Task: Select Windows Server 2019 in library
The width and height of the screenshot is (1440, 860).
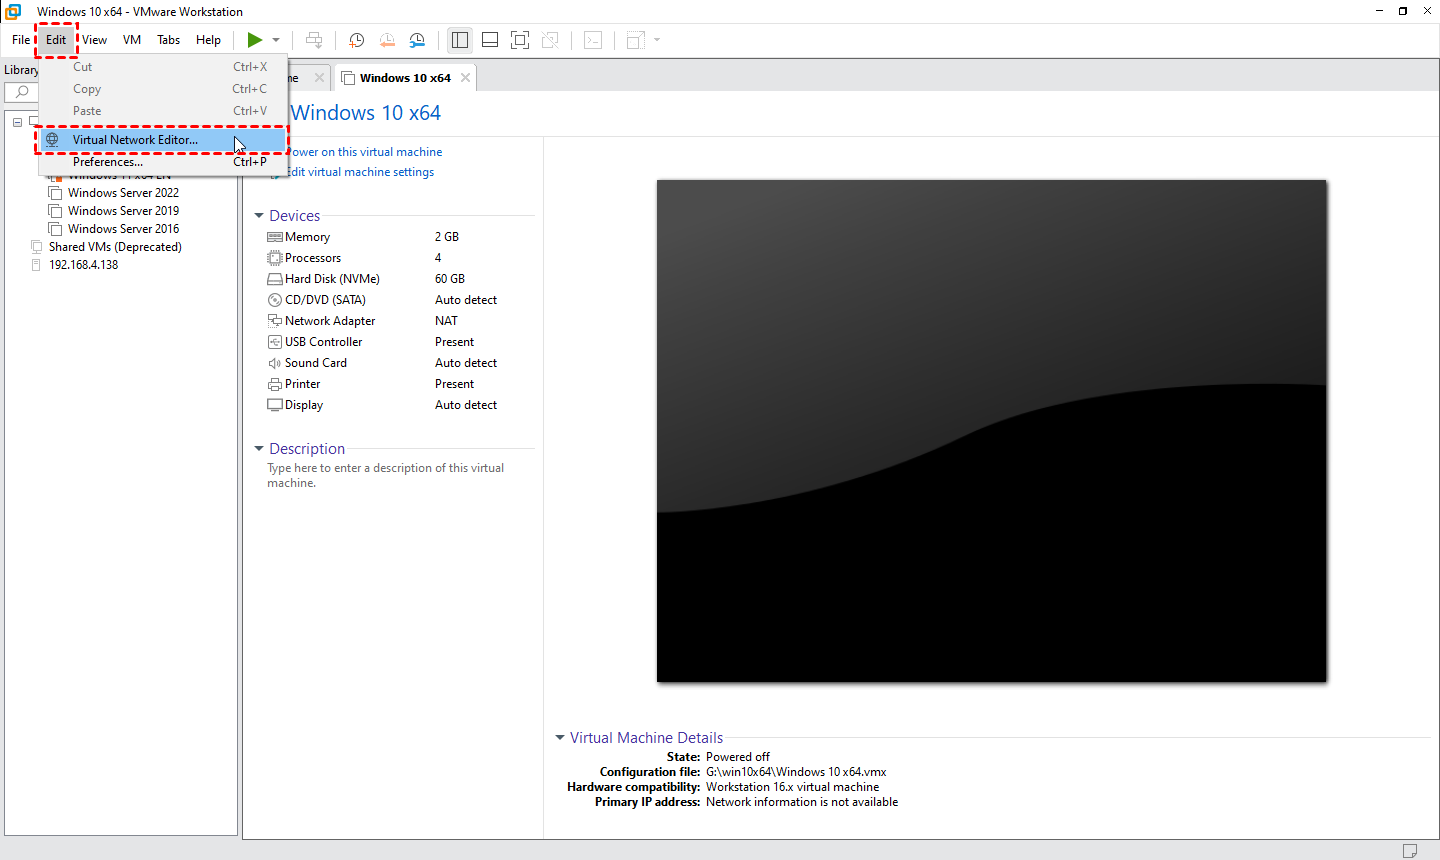Action: 123,211
